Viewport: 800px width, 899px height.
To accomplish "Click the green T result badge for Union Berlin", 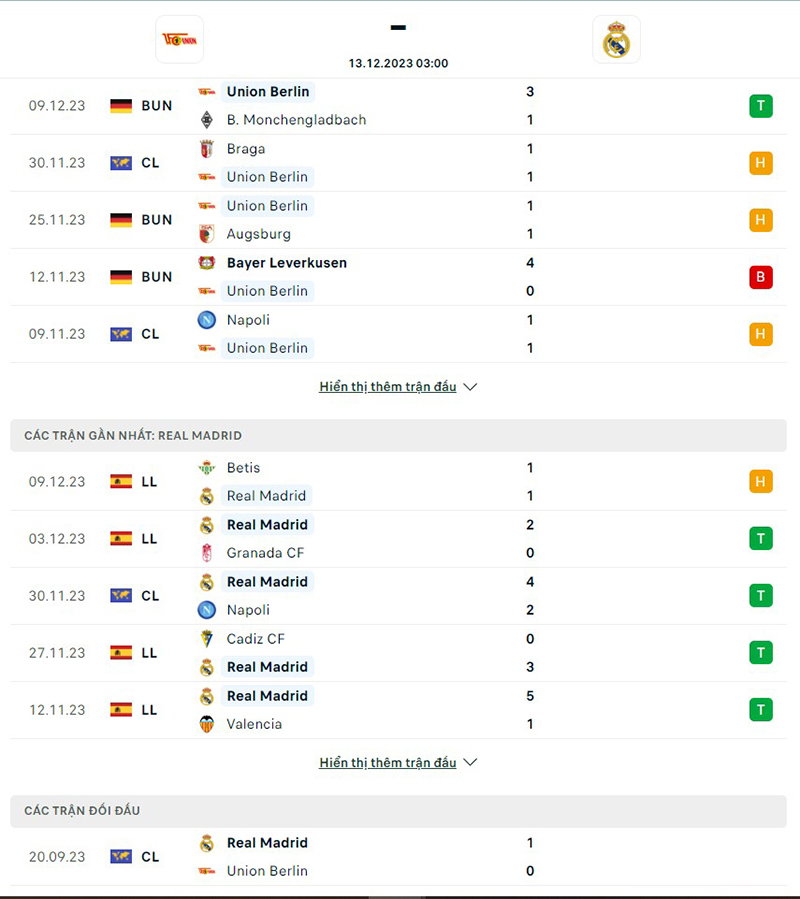I will pos(761,105).
